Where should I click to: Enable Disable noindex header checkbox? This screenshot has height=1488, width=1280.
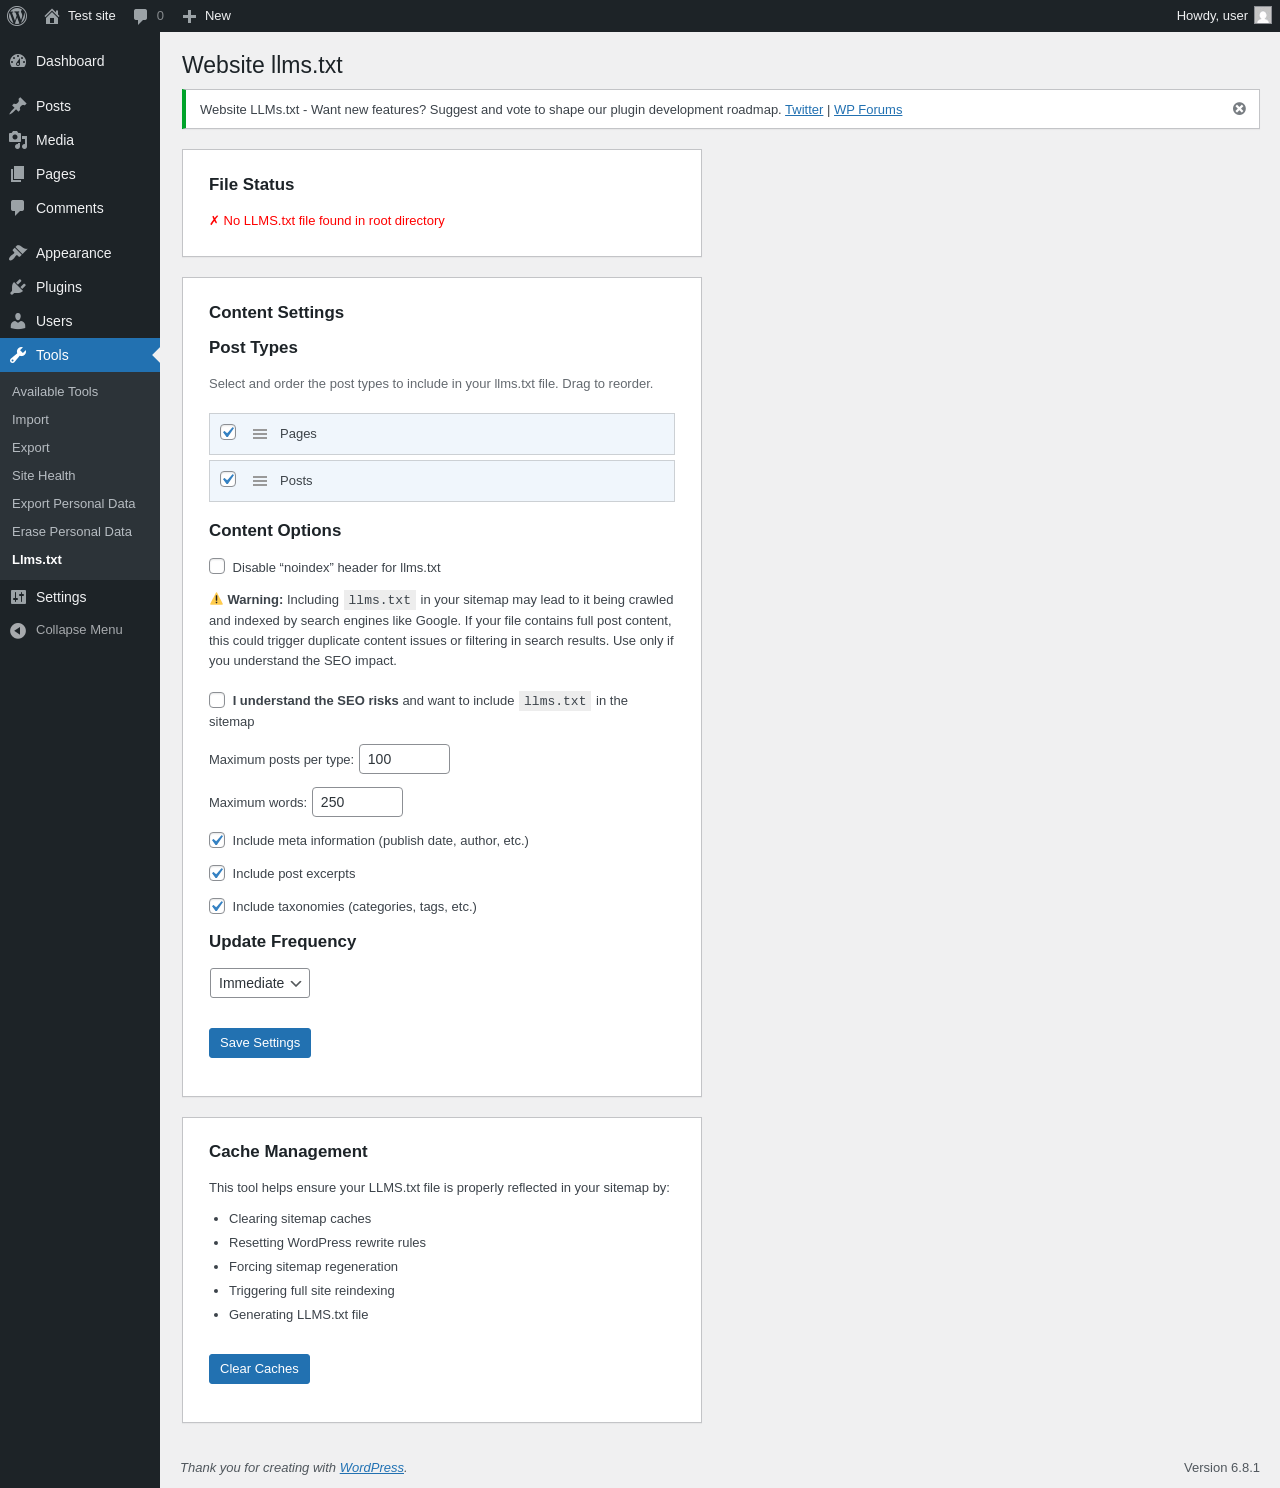[x=217, y=566]
